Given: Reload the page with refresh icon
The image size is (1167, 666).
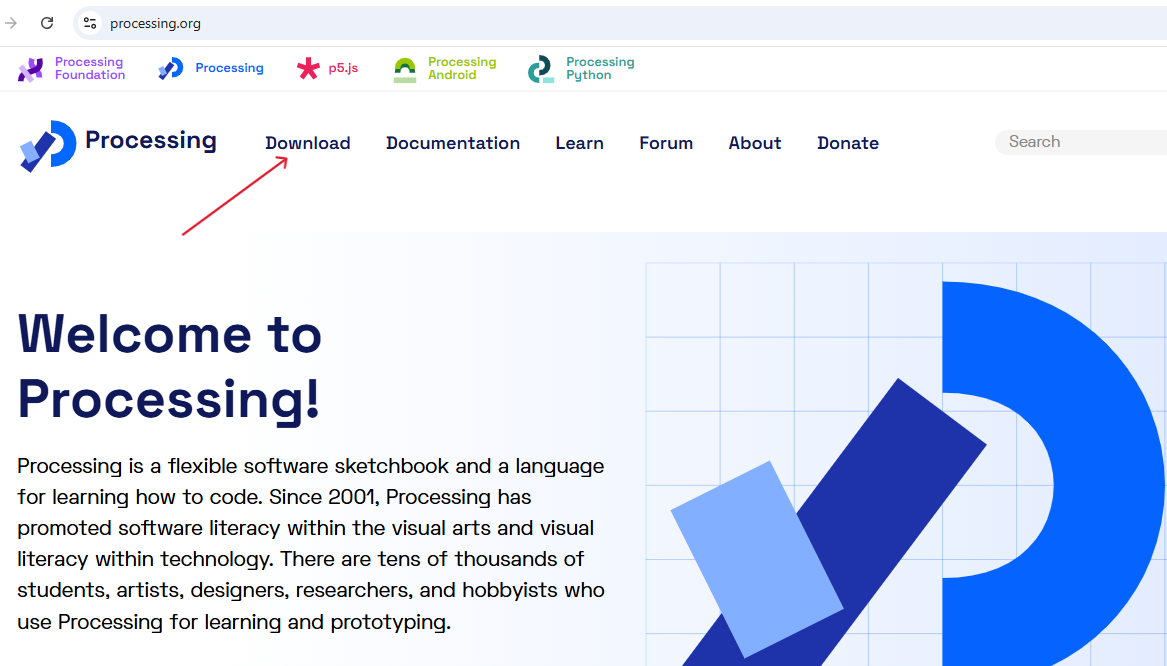Looking at the screenshot, I should tap(47, 23).
